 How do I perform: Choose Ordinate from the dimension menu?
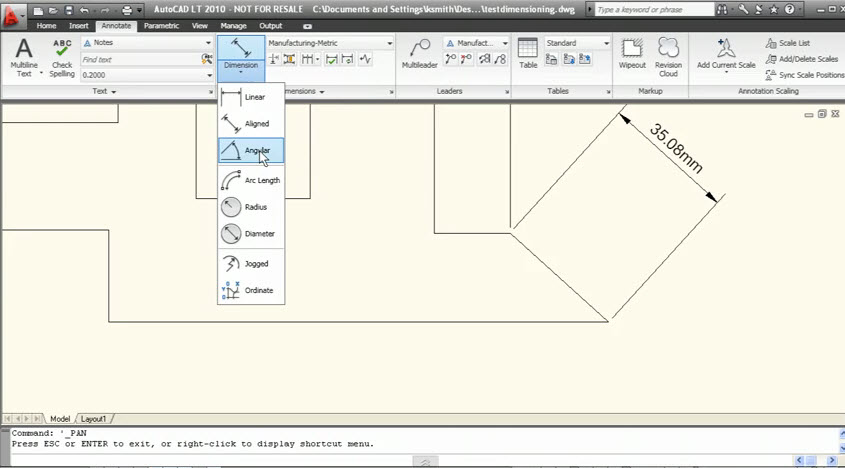(x=251, y=290)
